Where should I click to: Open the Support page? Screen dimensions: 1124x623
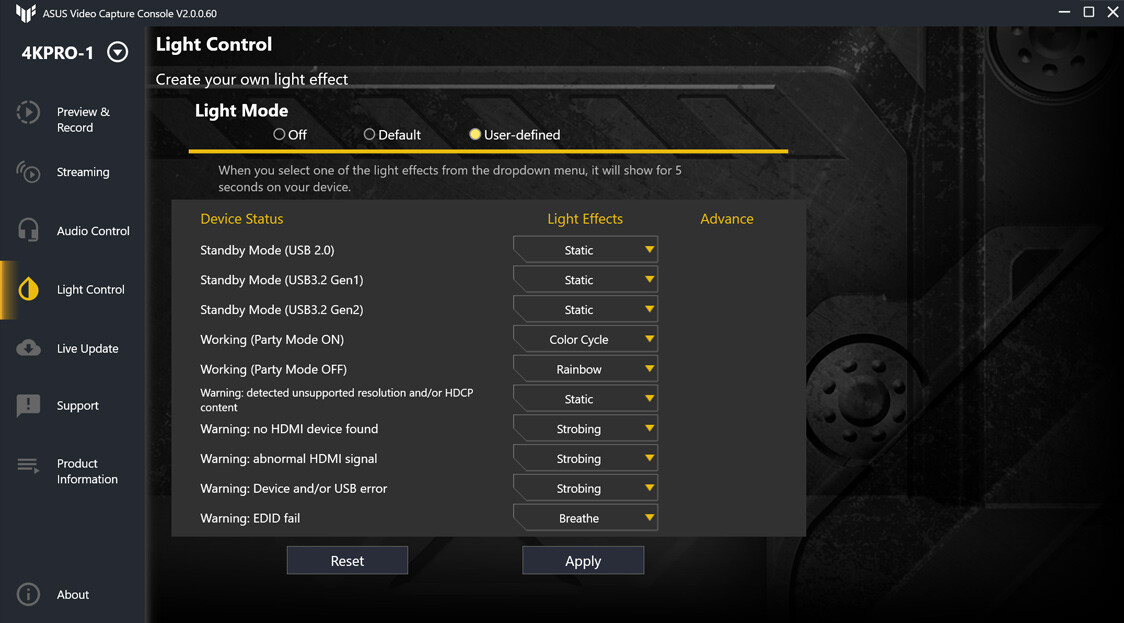77,406
